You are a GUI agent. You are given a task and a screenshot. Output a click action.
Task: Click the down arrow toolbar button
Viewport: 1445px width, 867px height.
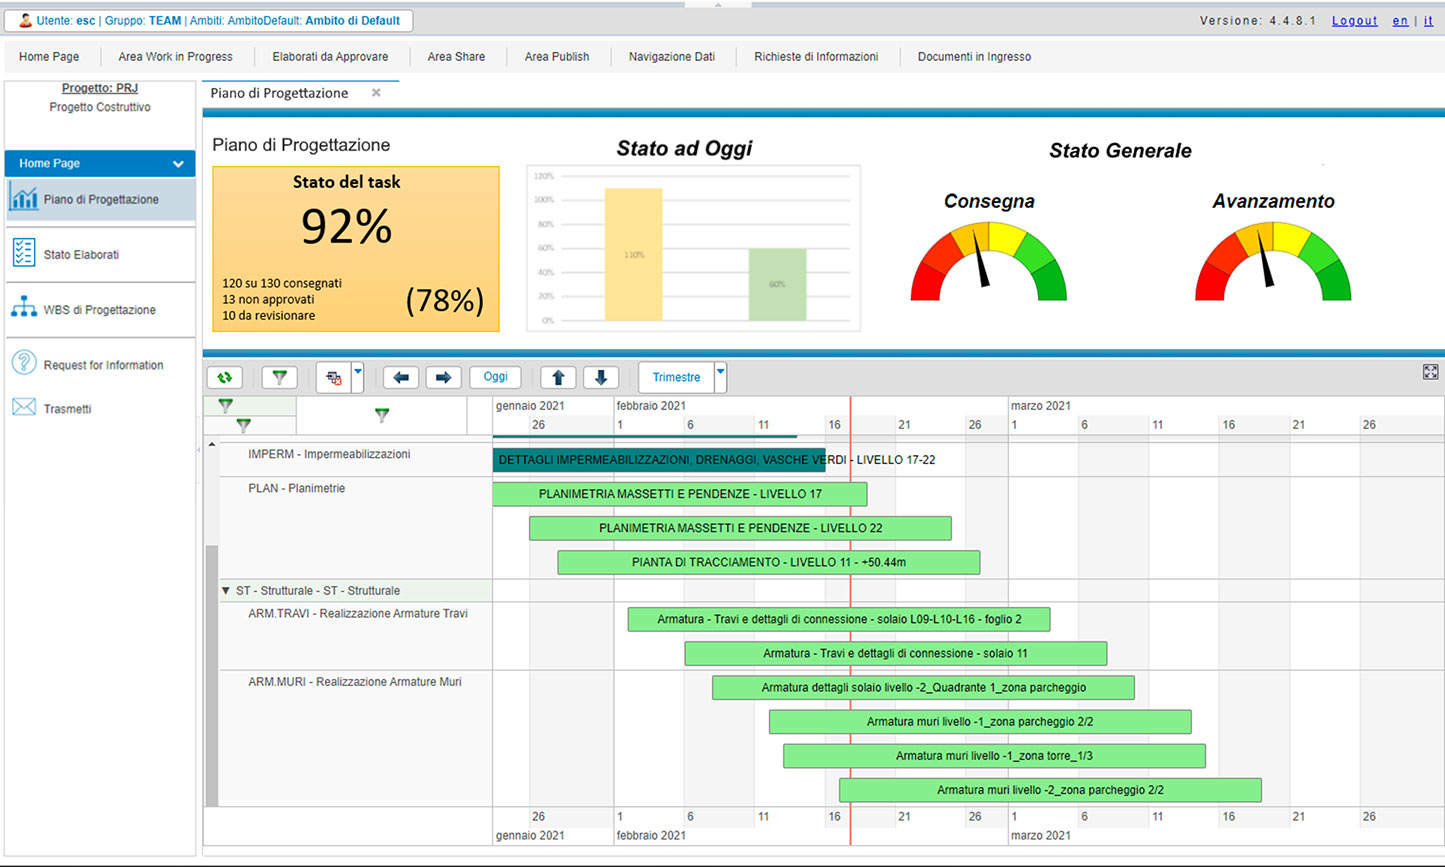pyautogui.click(x=601, y=377)
